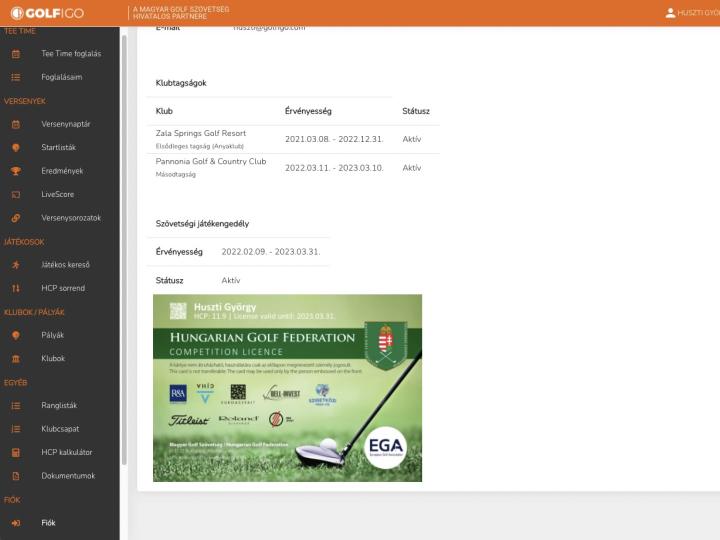Open Tee Time foglalás menu item
Image resolution: width=720 pixels, height=540 pixels.
(71, 54)
